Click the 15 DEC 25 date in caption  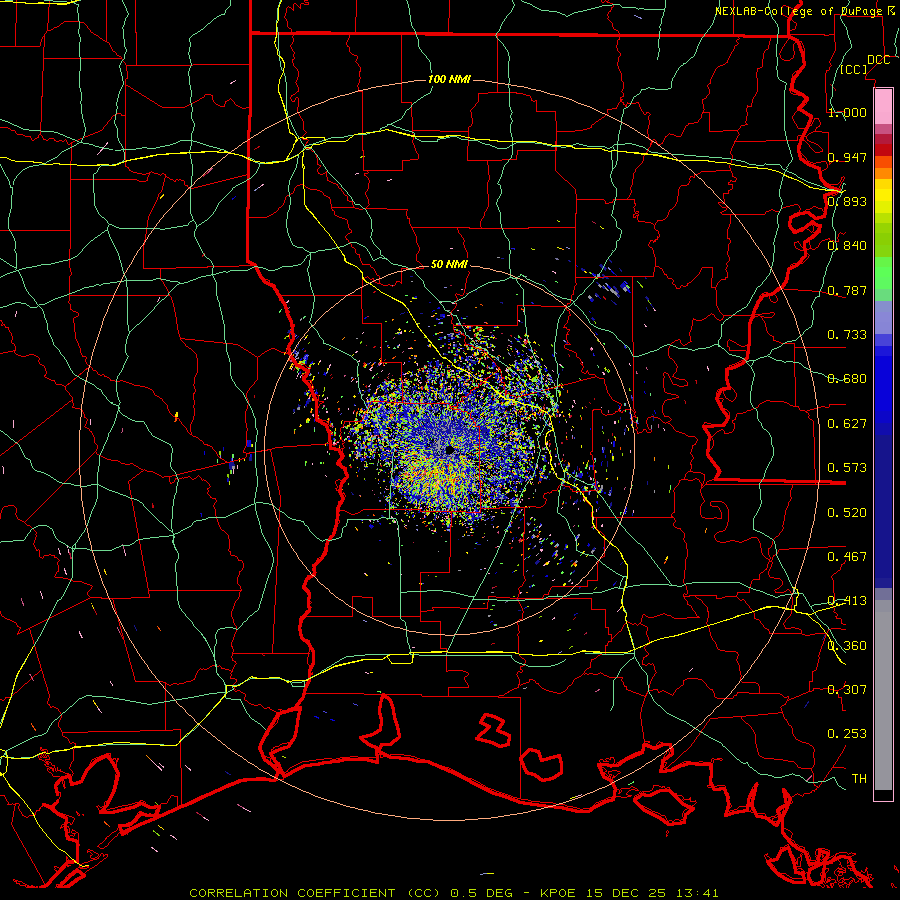(x=626, y=893)
